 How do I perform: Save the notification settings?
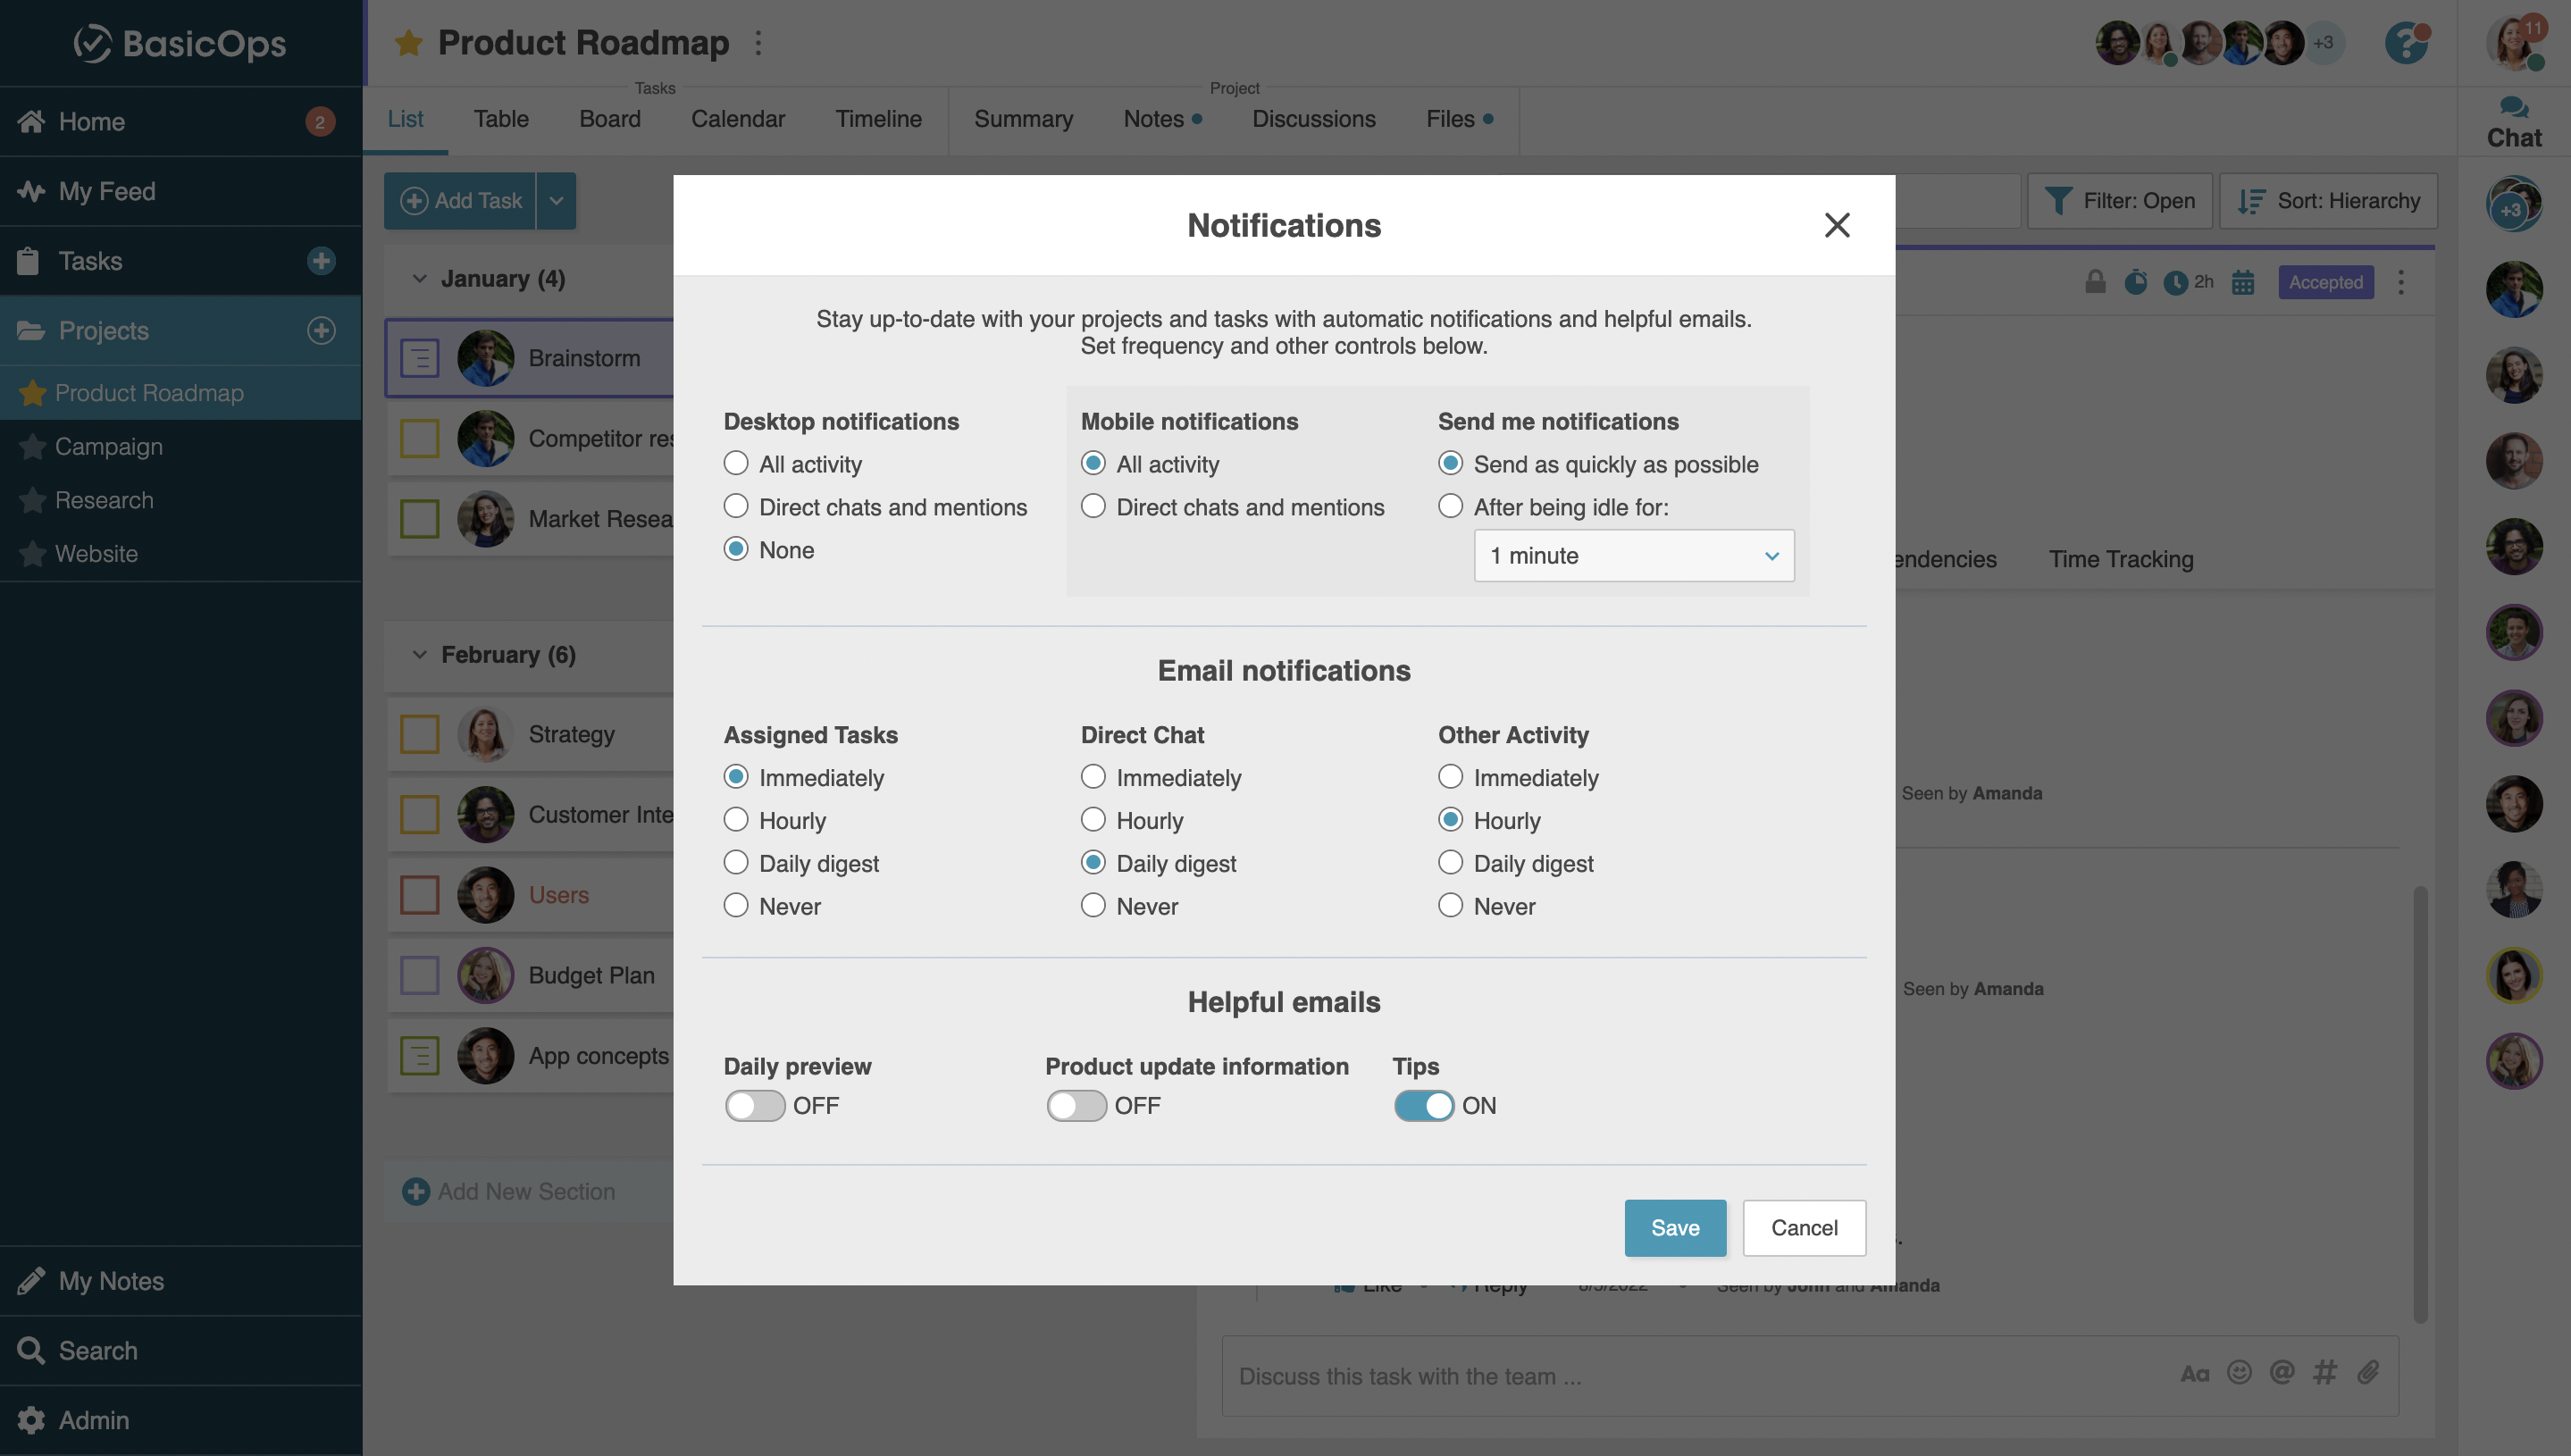pos(1675,1227)
